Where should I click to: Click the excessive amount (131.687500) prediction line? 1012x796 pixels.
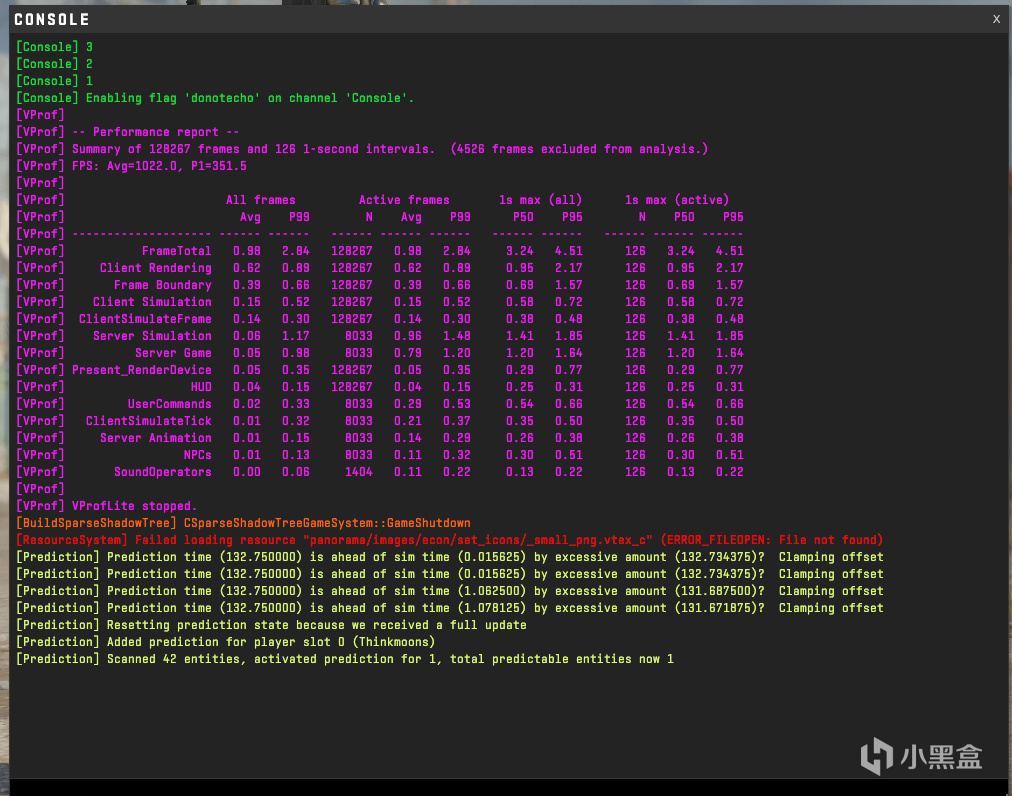[449, 591]
